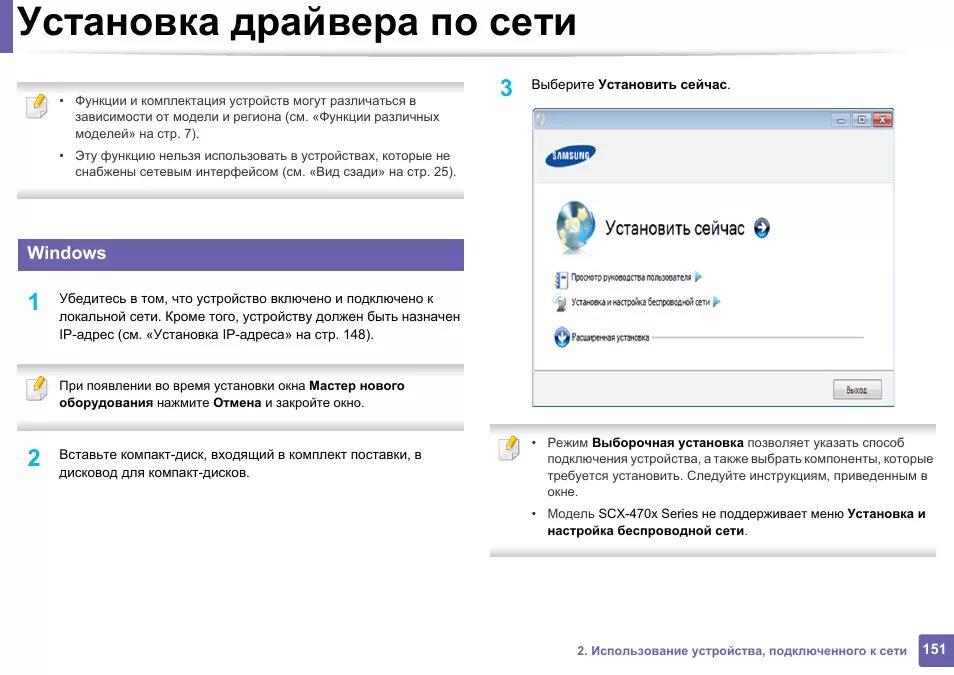Viewport: 954px width, 675px height.
Task: Click arrow after wireless network setup link
Action: point(717,301)
